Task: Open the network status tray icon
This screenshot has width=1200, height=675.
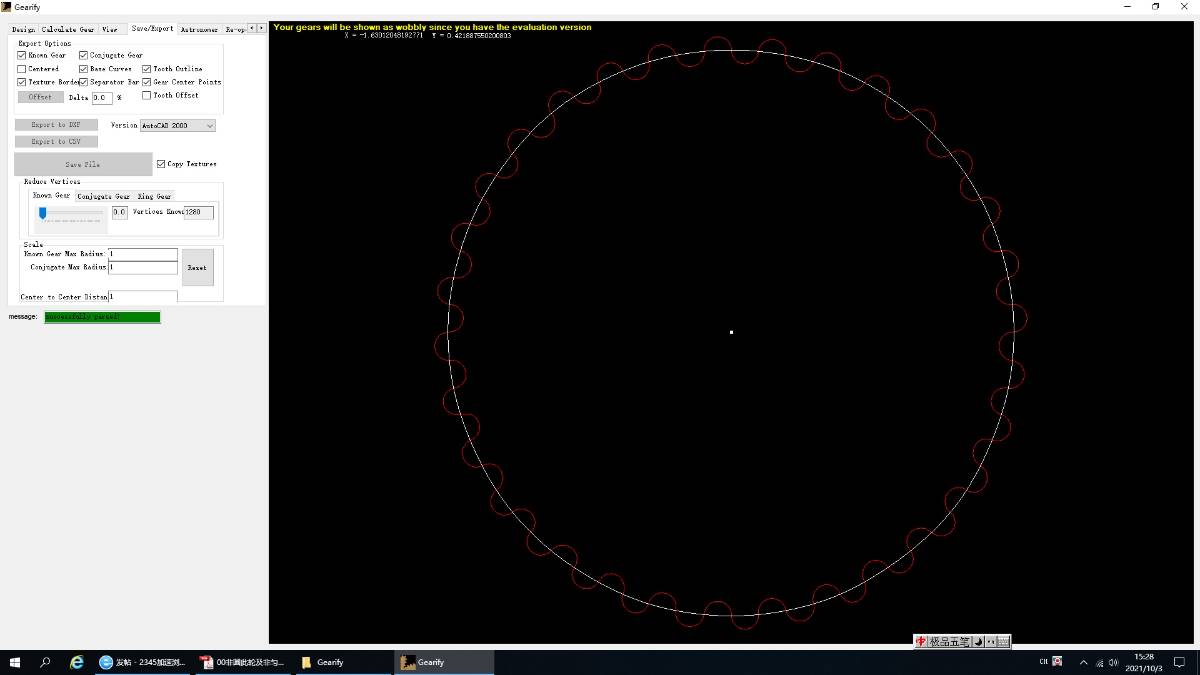Action: coord(1099,662)
